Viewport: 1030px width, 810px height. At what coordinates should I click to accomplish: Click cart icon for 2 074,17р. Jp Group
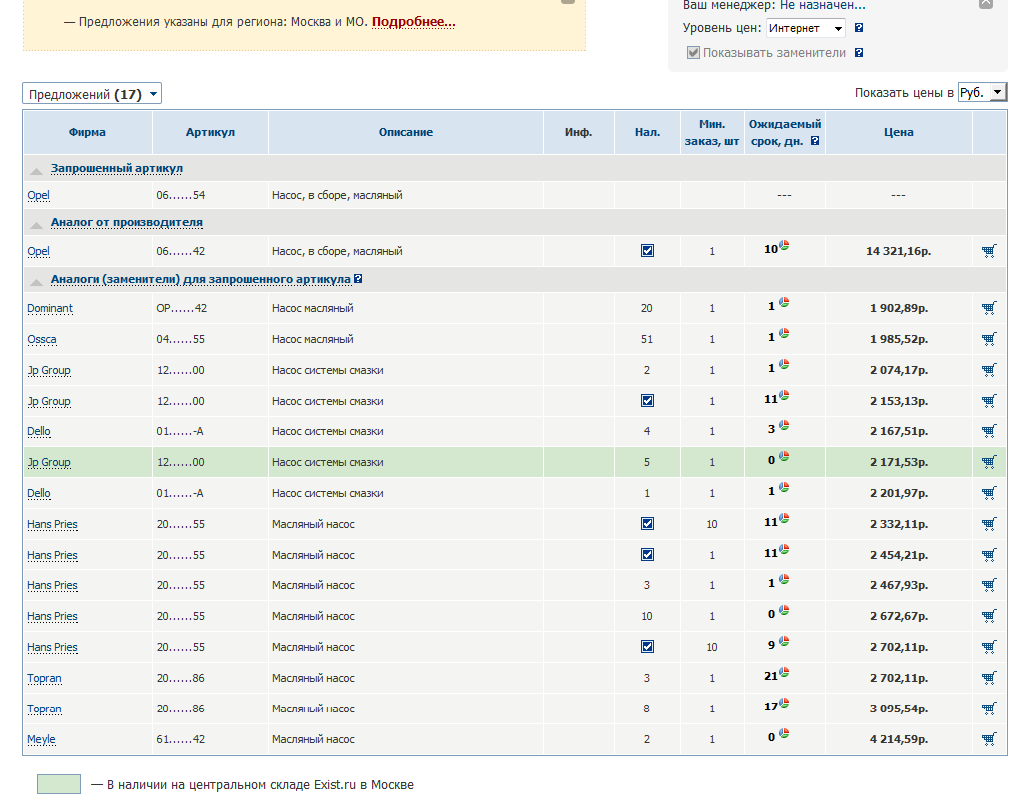989,370
